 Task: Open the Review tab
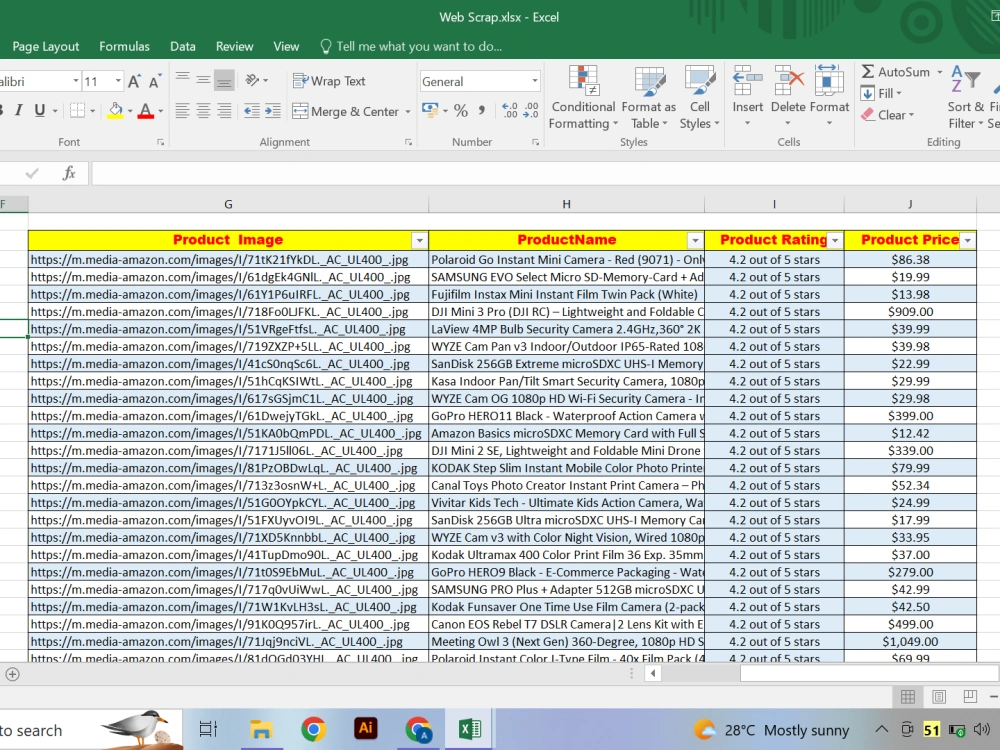click(234, 46)
